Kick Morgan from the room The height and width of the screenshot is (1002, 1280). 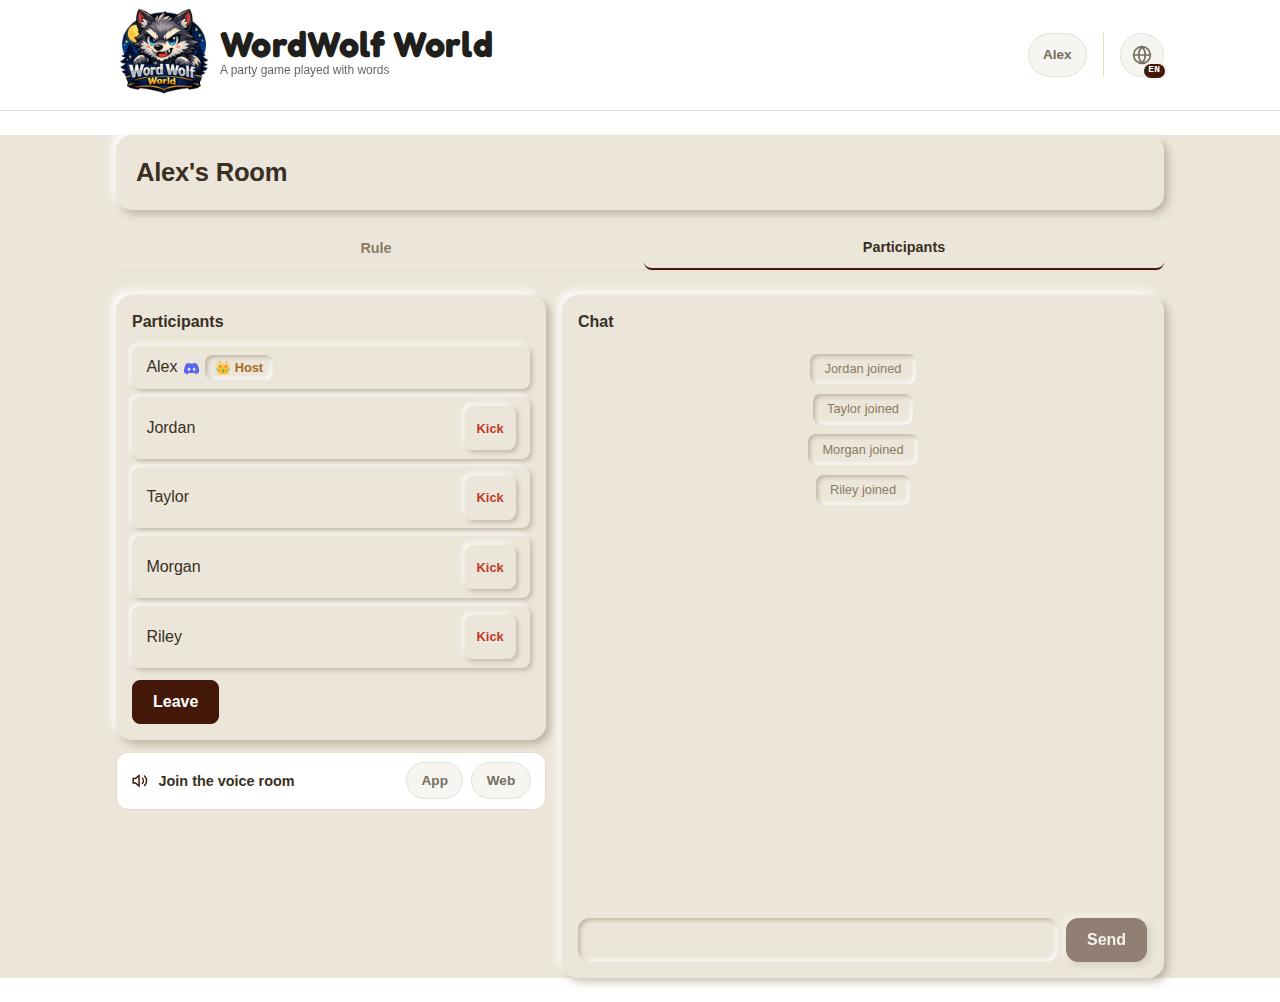[x=490, y=567]
